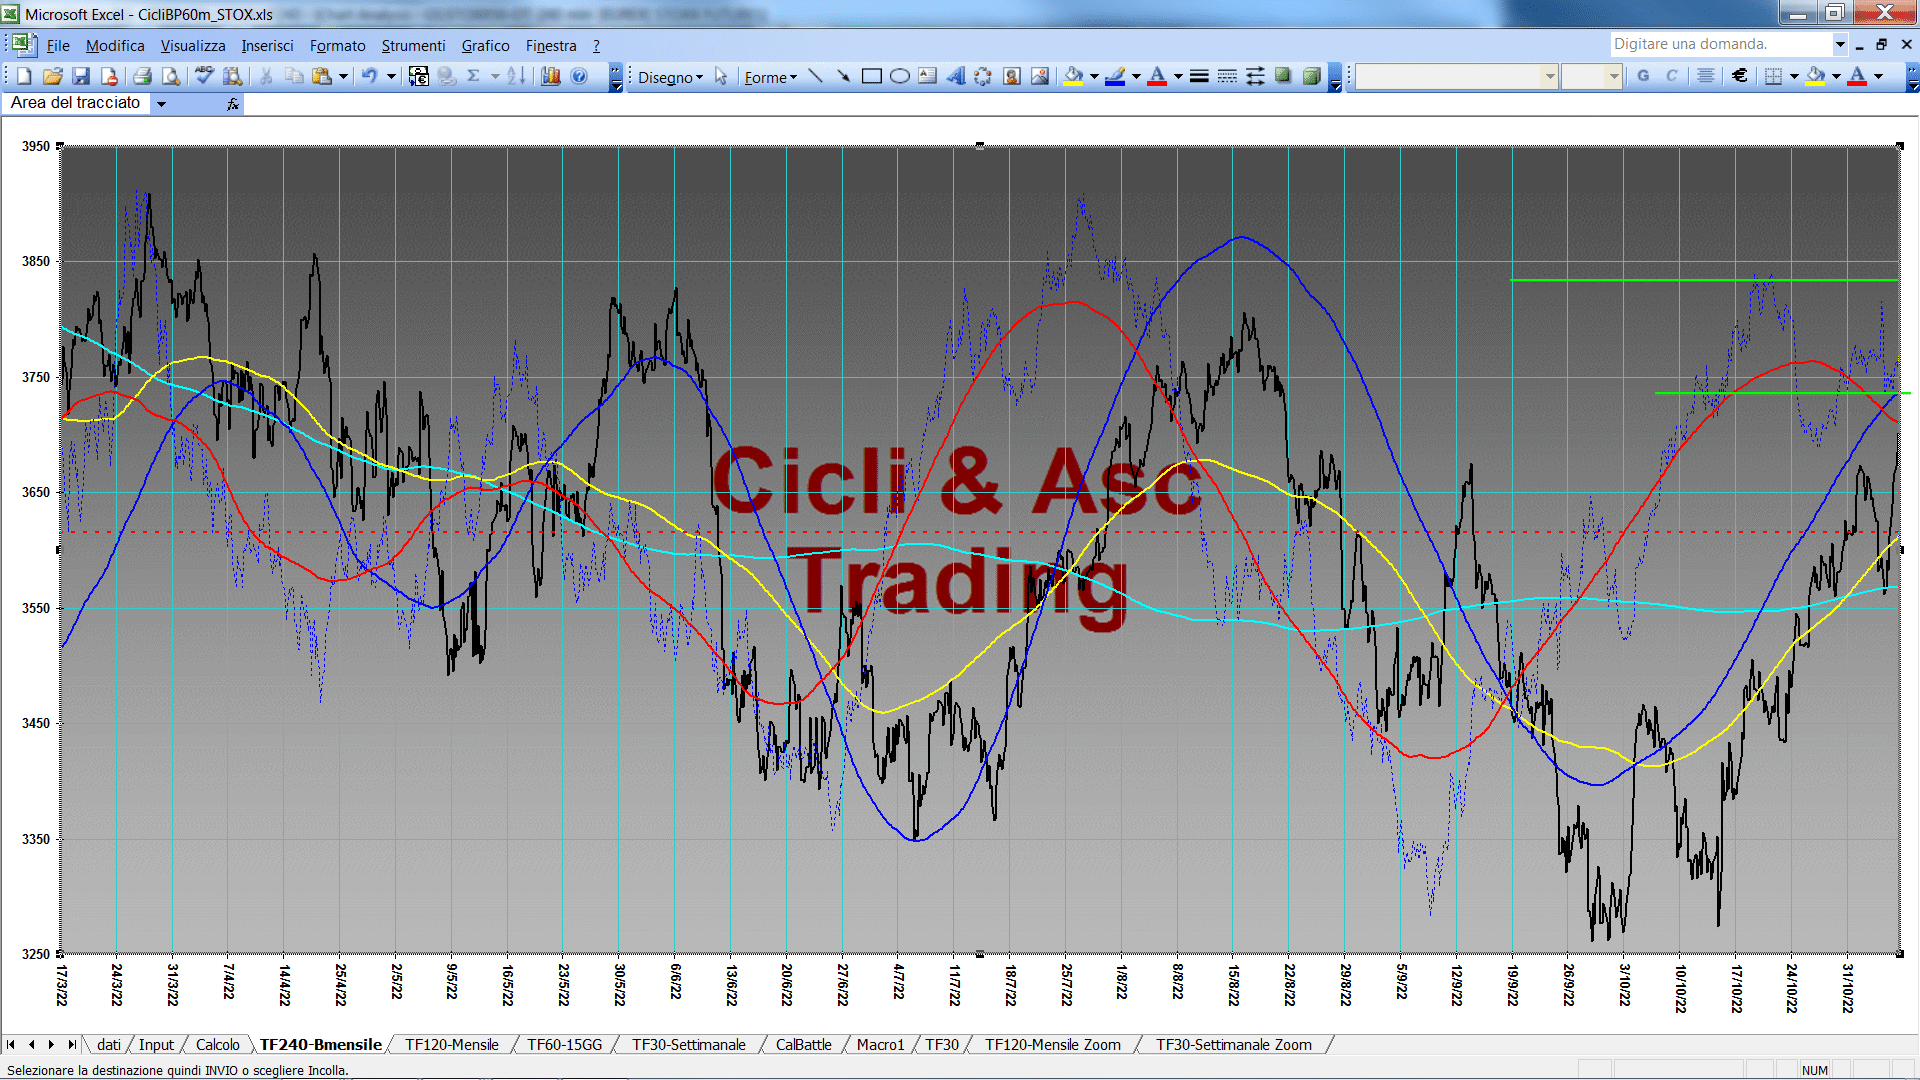
Task: Insert clip art
Action: click(1012, 76)
